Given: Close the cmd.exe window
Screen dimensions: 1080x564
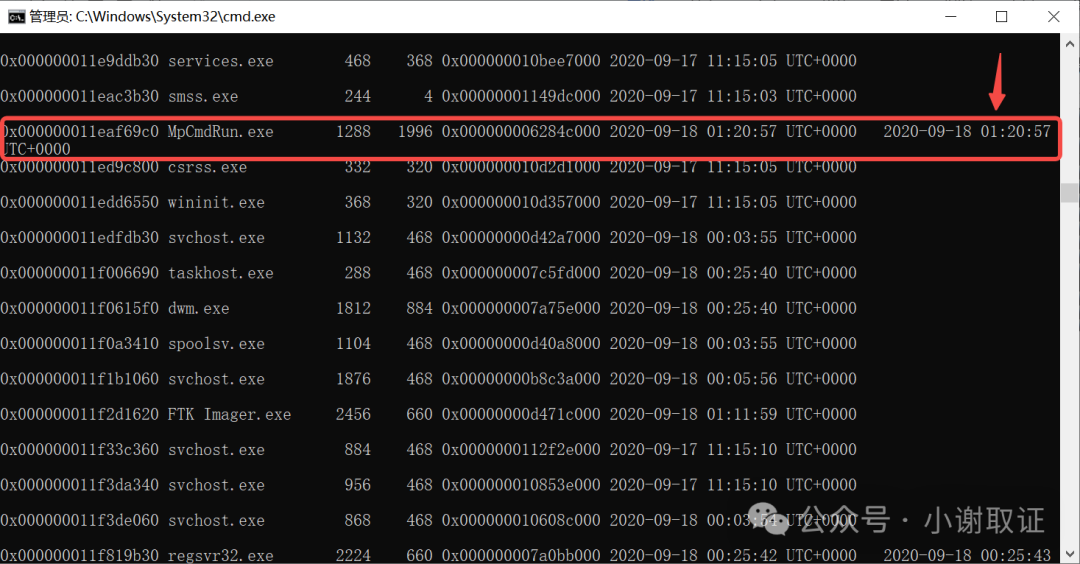Looking at the screenshot, I should 1053,17.
